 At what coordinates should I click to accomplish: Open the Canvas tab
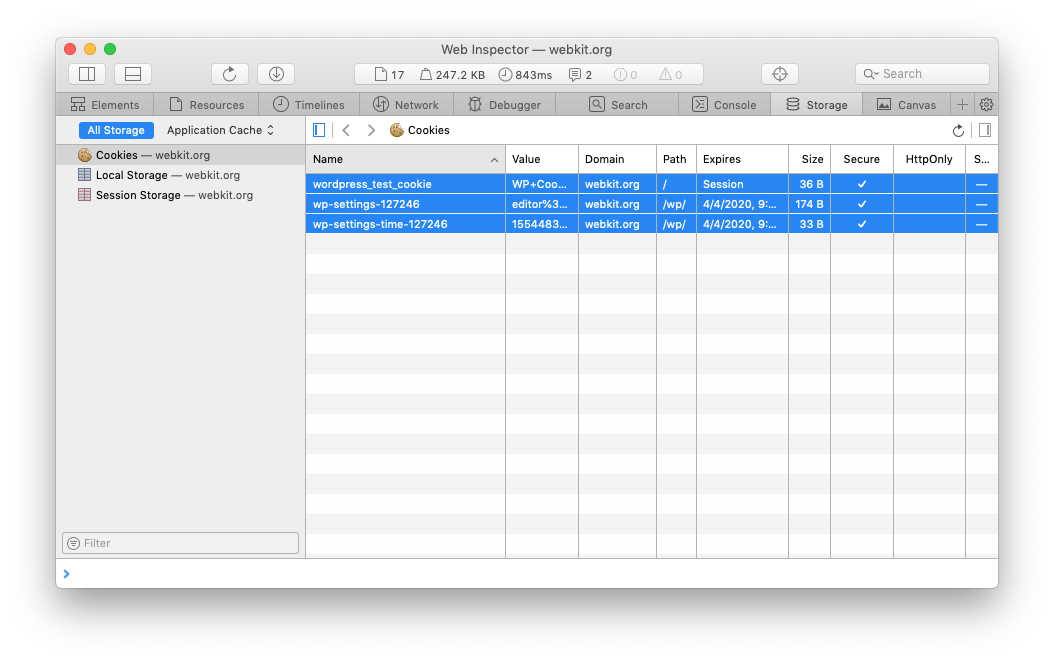(x=906, y=105)
